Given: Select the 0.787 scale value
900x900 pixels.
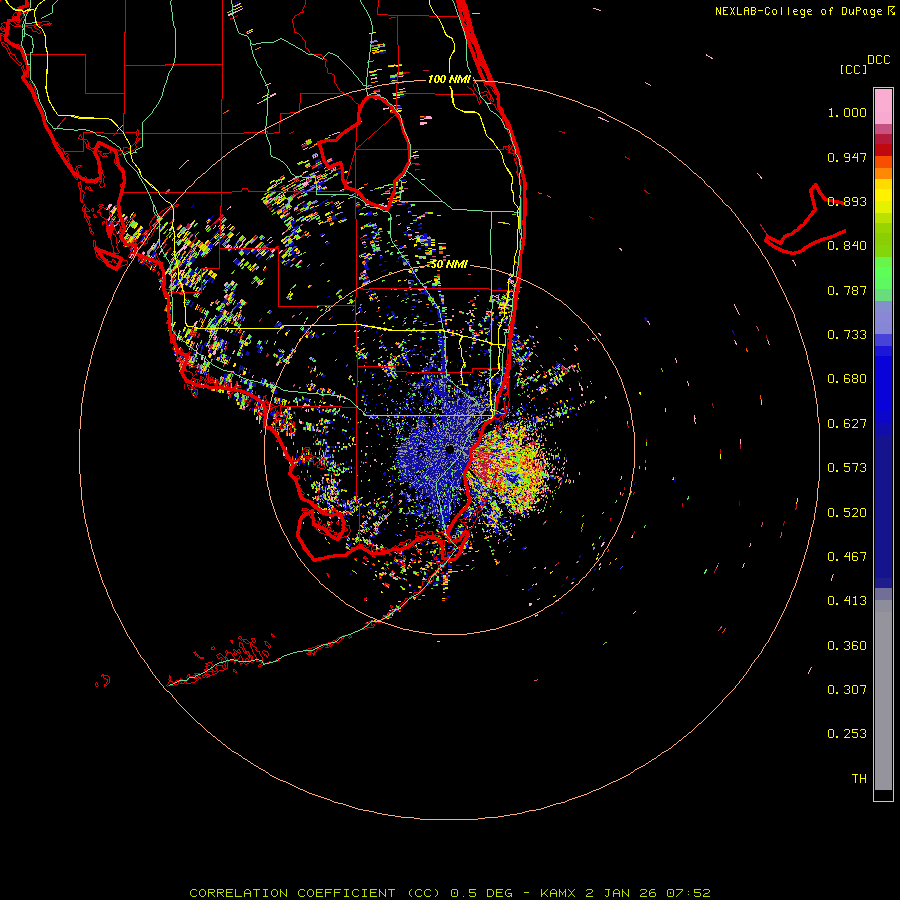Looking at the screenshot, I should 847,290.
